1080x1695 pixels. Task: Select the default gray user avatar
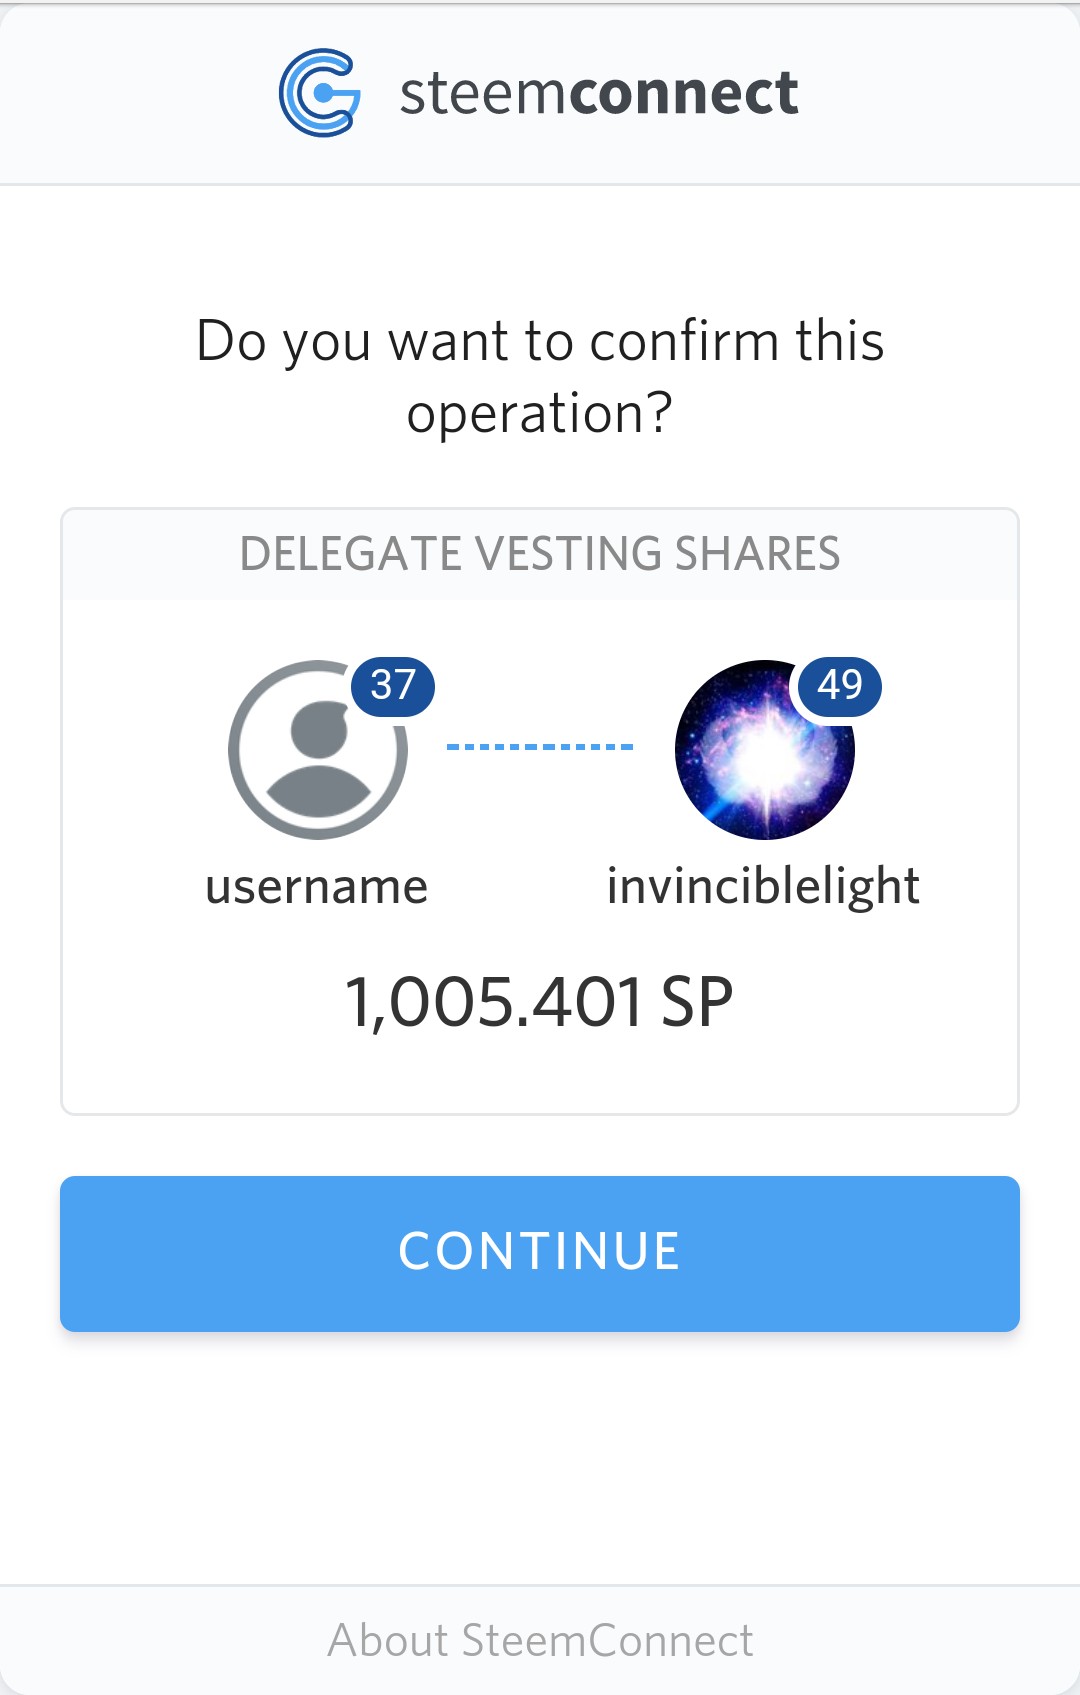[318, 750]
